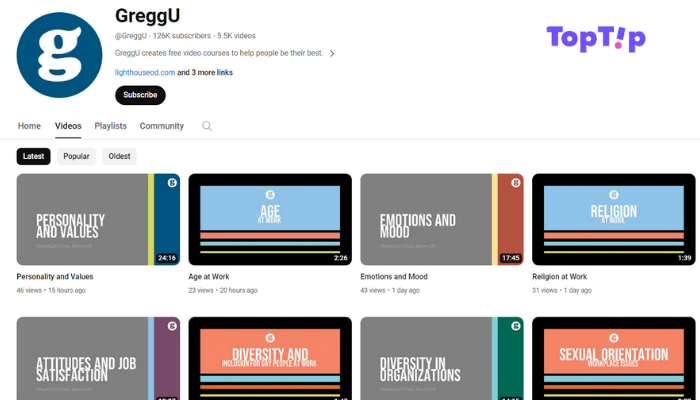Sort videos by Oldest

click(x=119, y=156)
